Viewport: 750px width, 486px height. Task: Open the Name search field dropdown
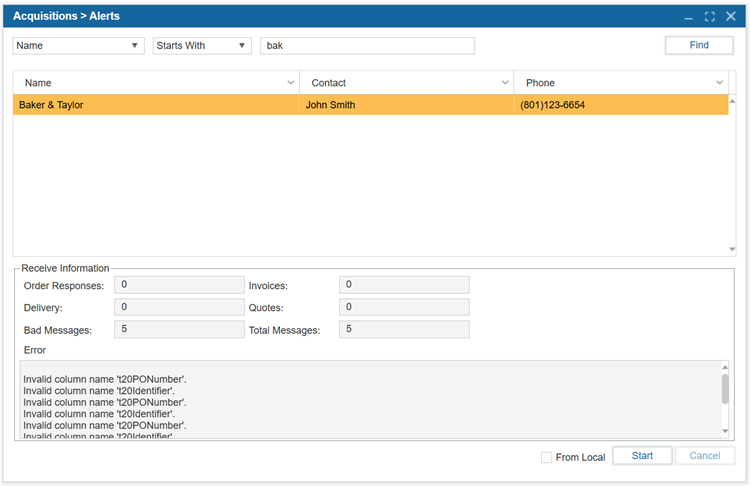78,46
